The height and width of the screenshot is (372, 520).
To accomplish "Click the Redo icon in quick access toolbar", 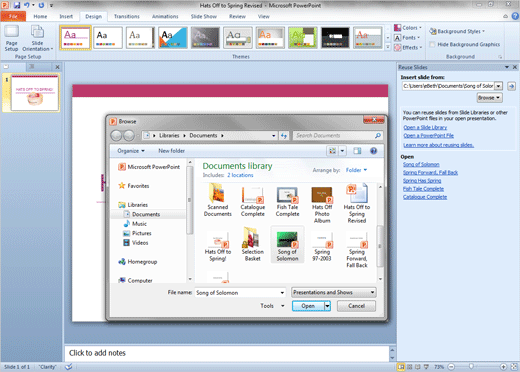I will (41, 5).
